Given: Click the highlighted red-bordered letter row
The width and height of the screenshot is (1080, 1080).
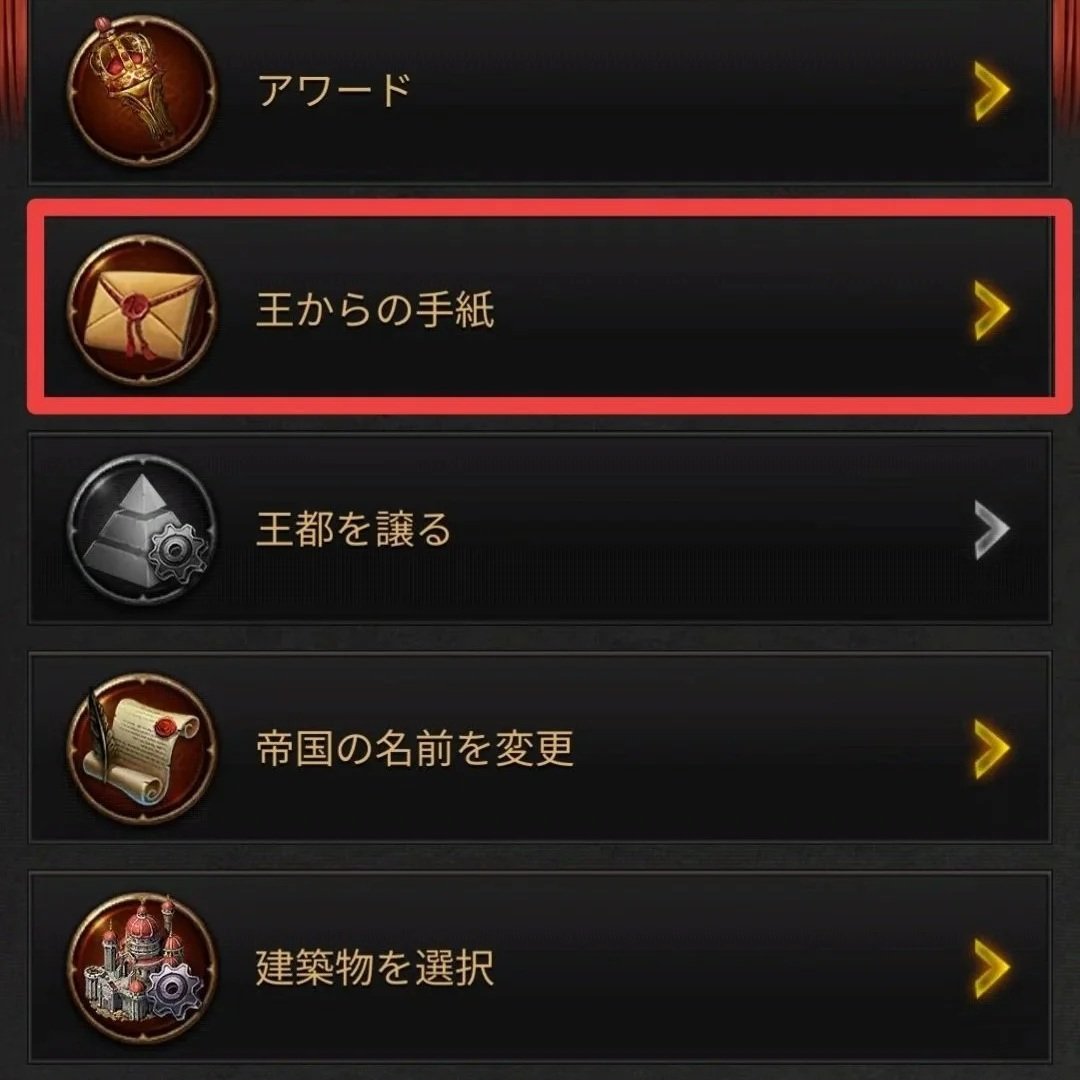Looking at the screenshot, I should tap(549, 307).
